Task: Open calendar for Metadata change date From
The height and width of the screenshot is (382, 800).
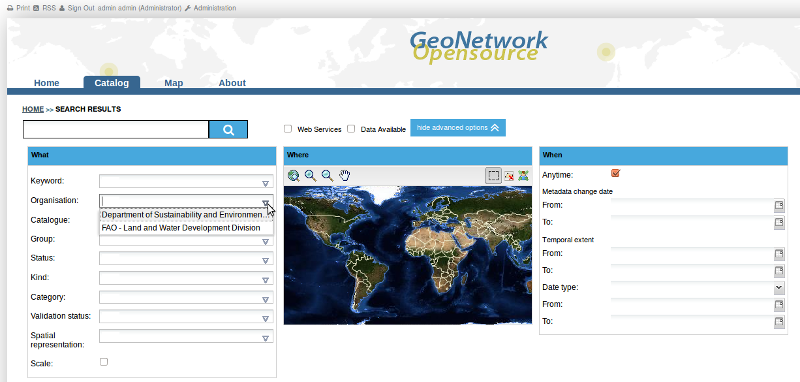Action: pyautogui.click(x=779, y=206)
